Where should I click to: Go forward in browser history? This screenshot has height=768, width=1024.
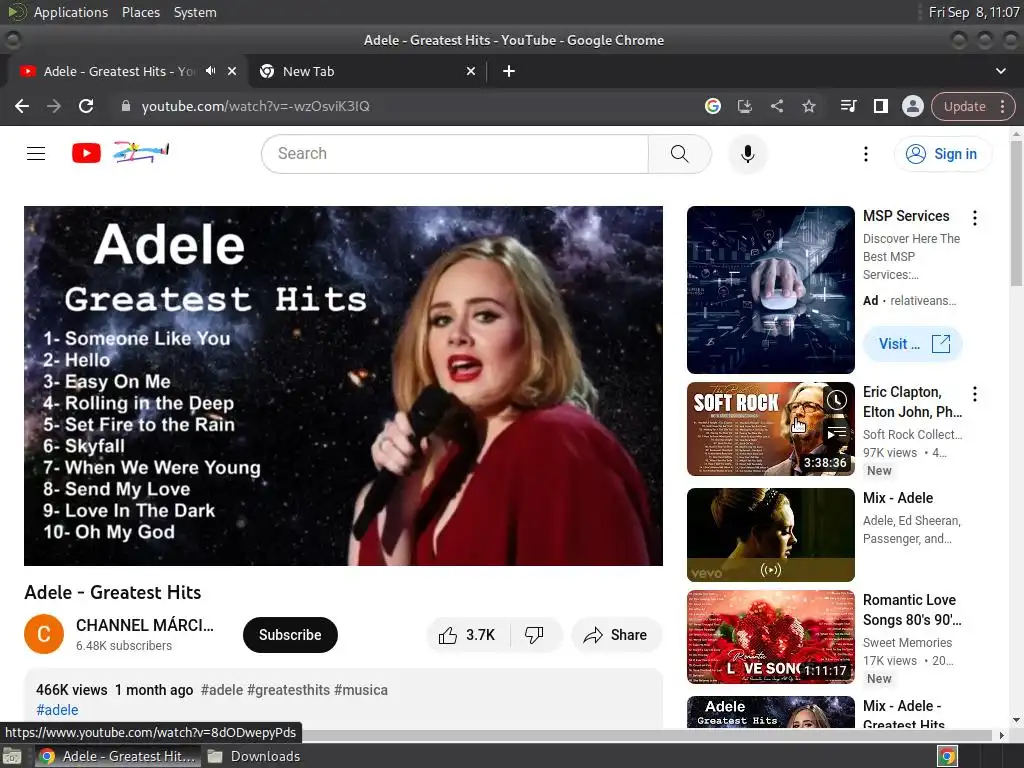coord(54,106)
